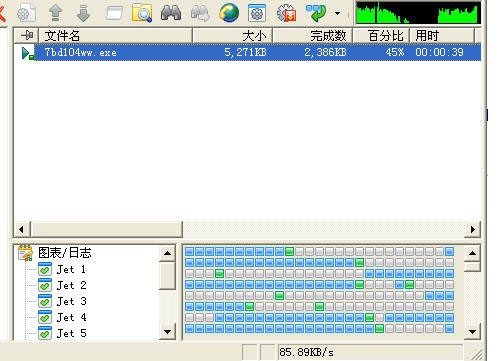Screen dimensions: 500x361
Task: Move selected download up with the up arrow
Action: (56, 13)
